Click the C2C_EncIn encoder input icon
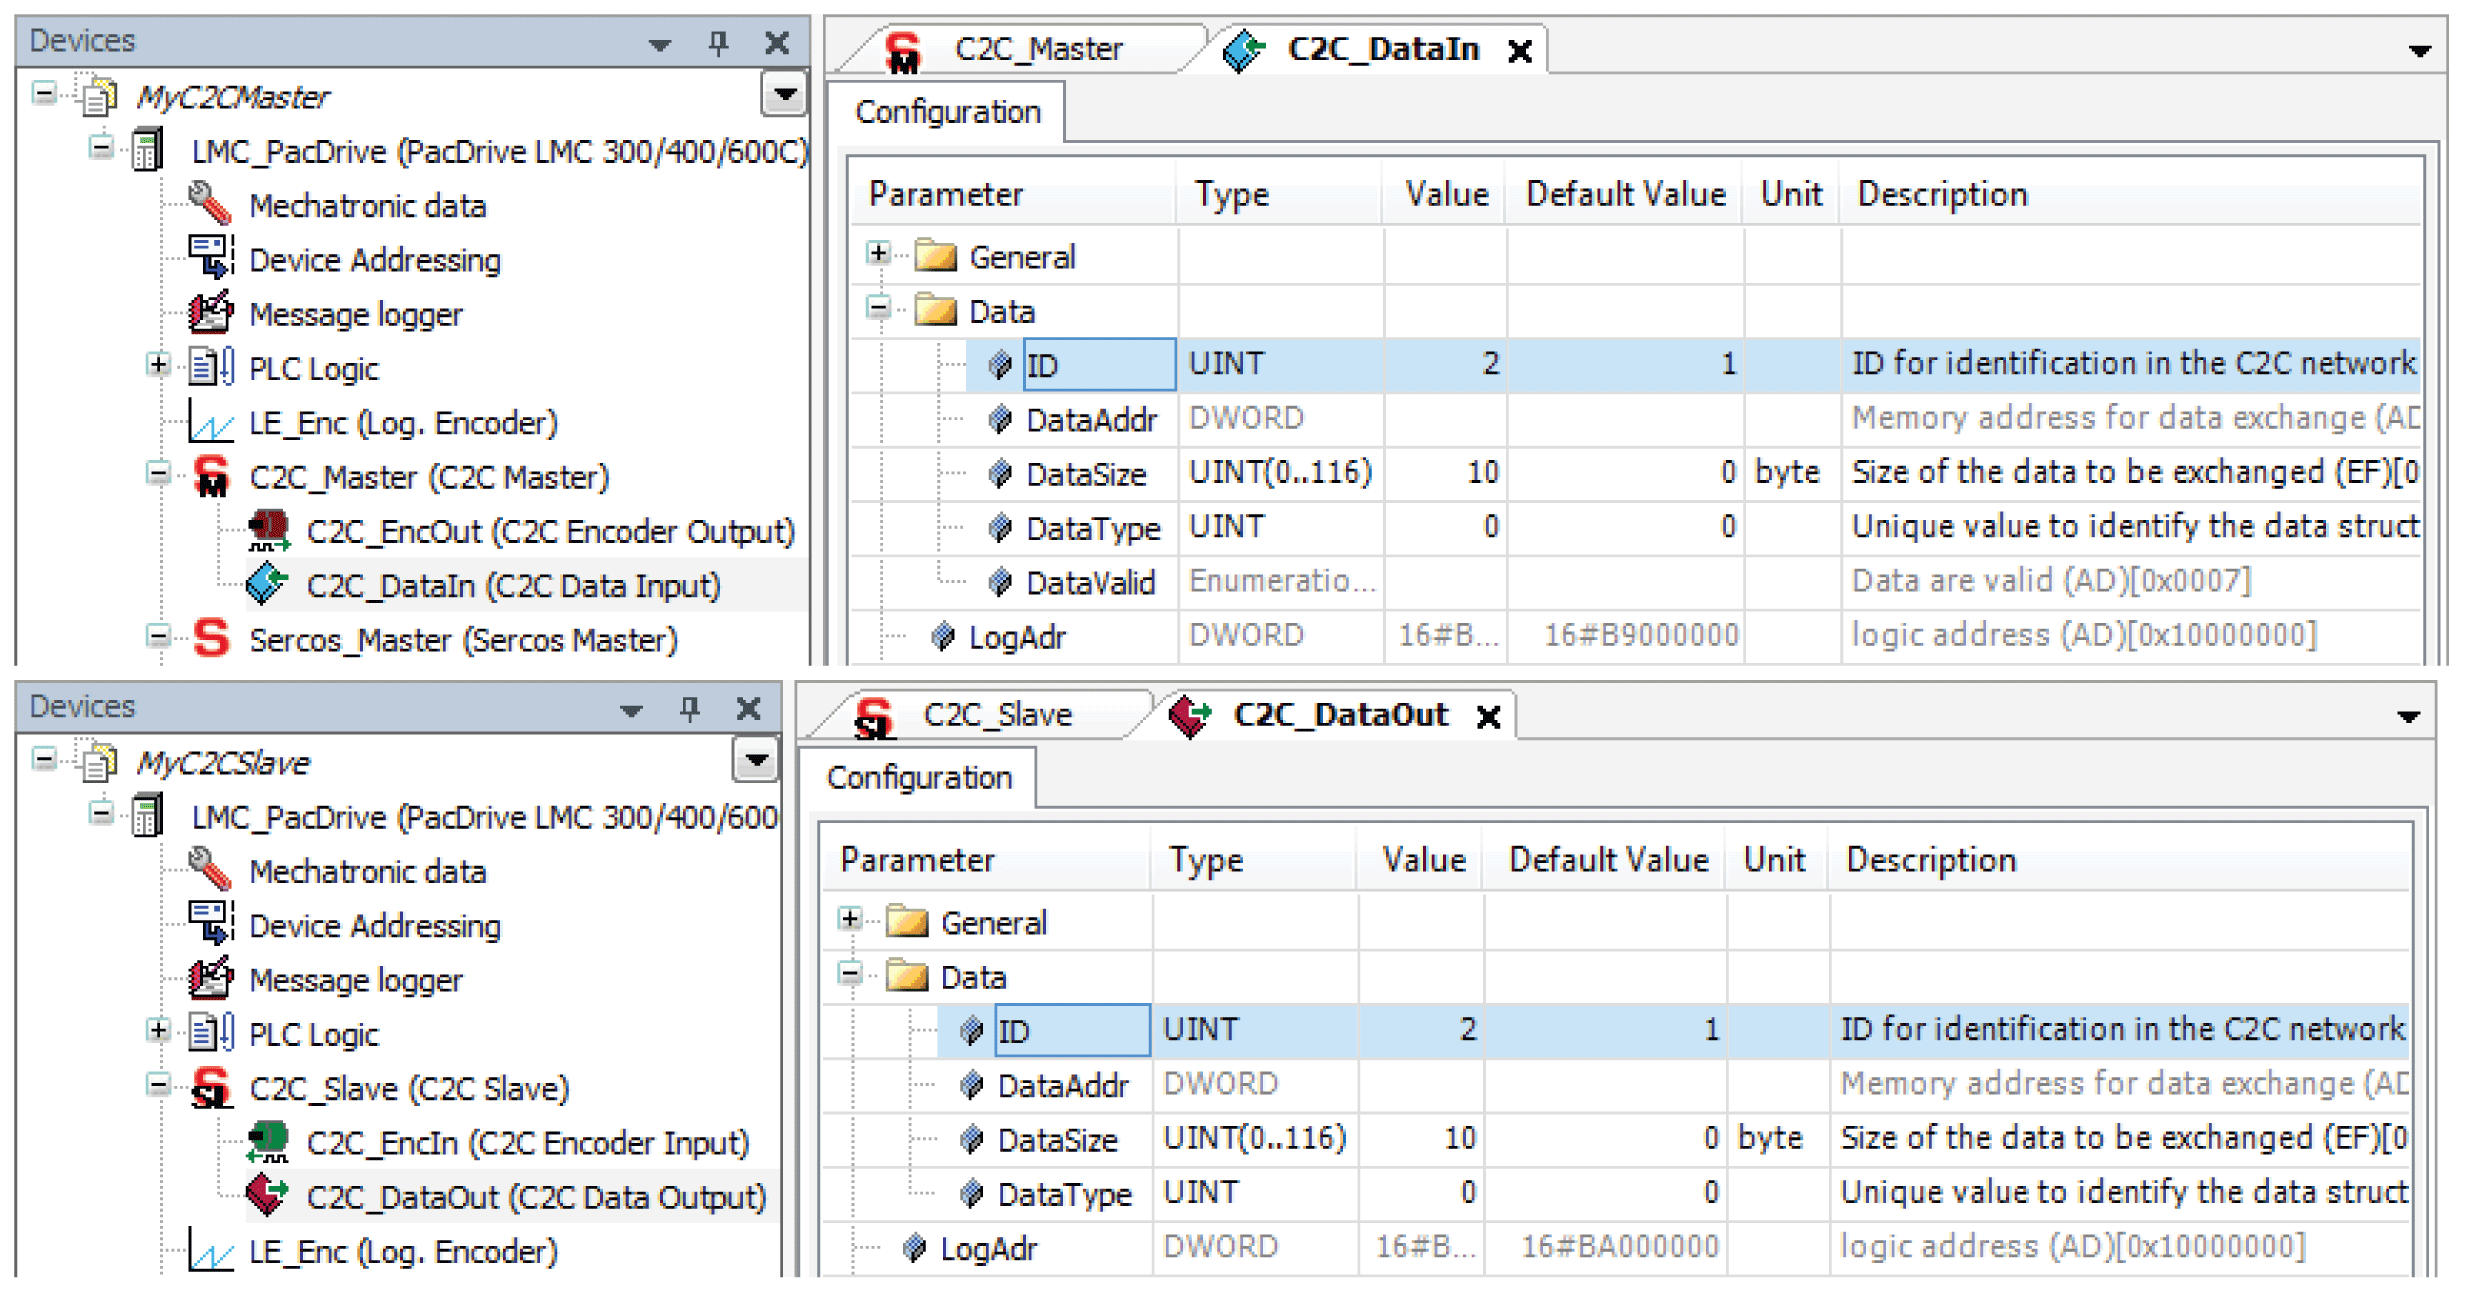This screenshot has height=1290, width=2466. (268, 1142)
